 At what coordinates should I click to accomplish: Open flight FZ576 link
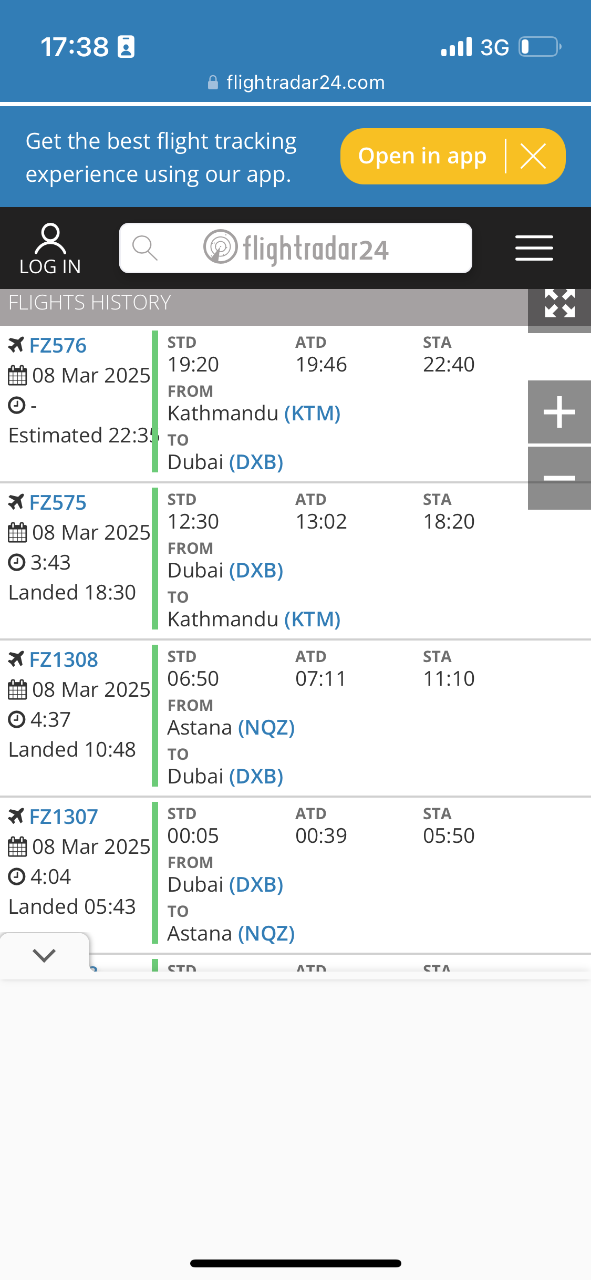point(58,345)
